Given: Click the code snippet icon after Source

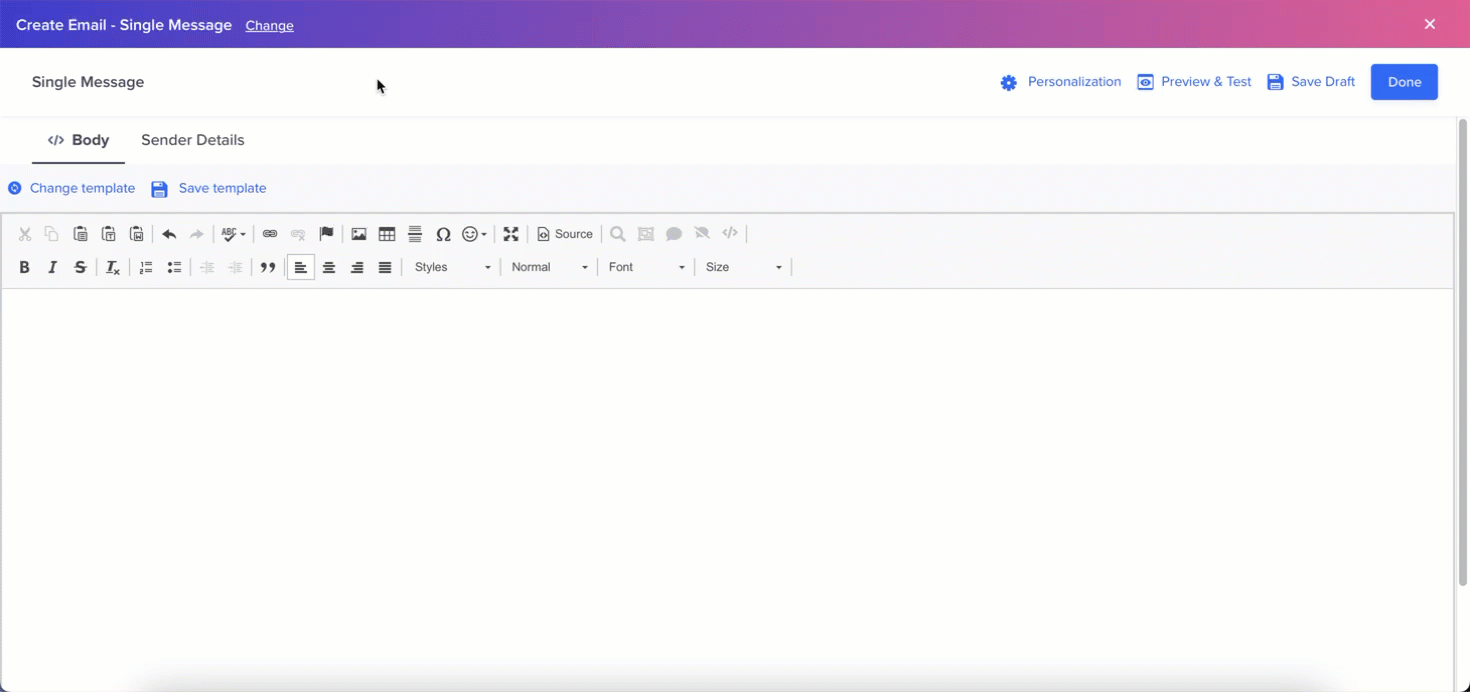Looking at the screenshot, I should (730, 234).
